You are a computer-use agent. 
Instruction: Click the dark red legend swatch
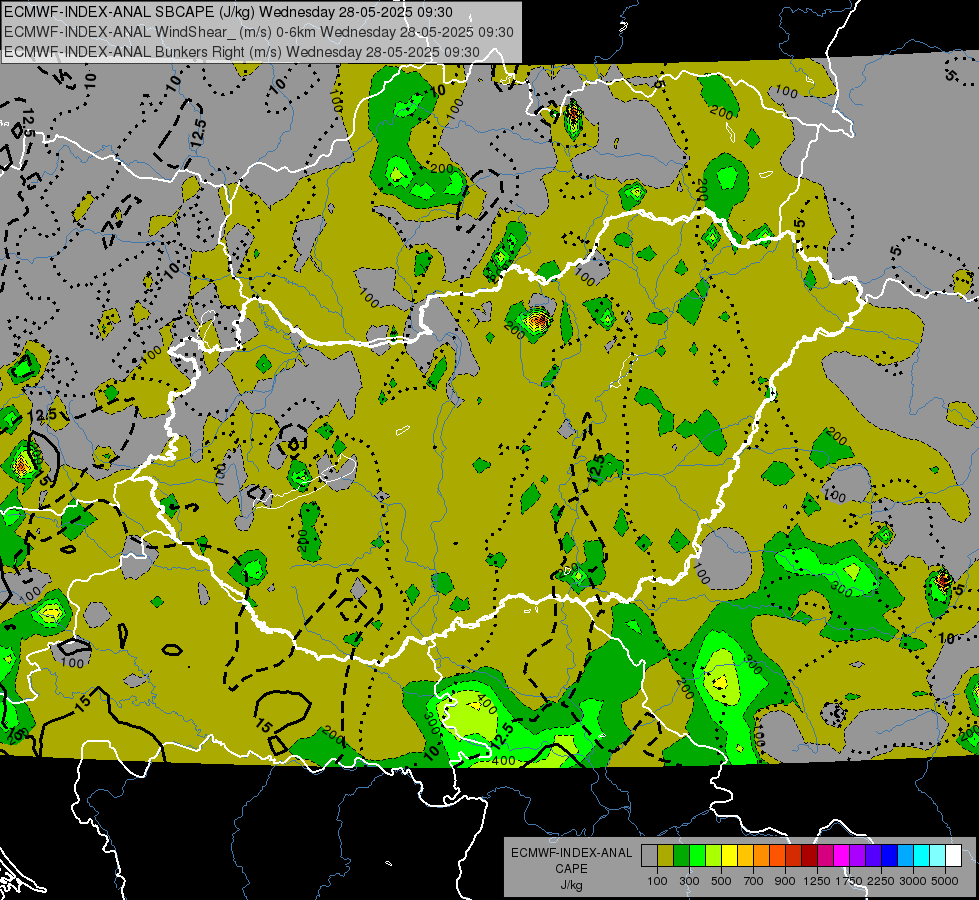click(809, 856)
